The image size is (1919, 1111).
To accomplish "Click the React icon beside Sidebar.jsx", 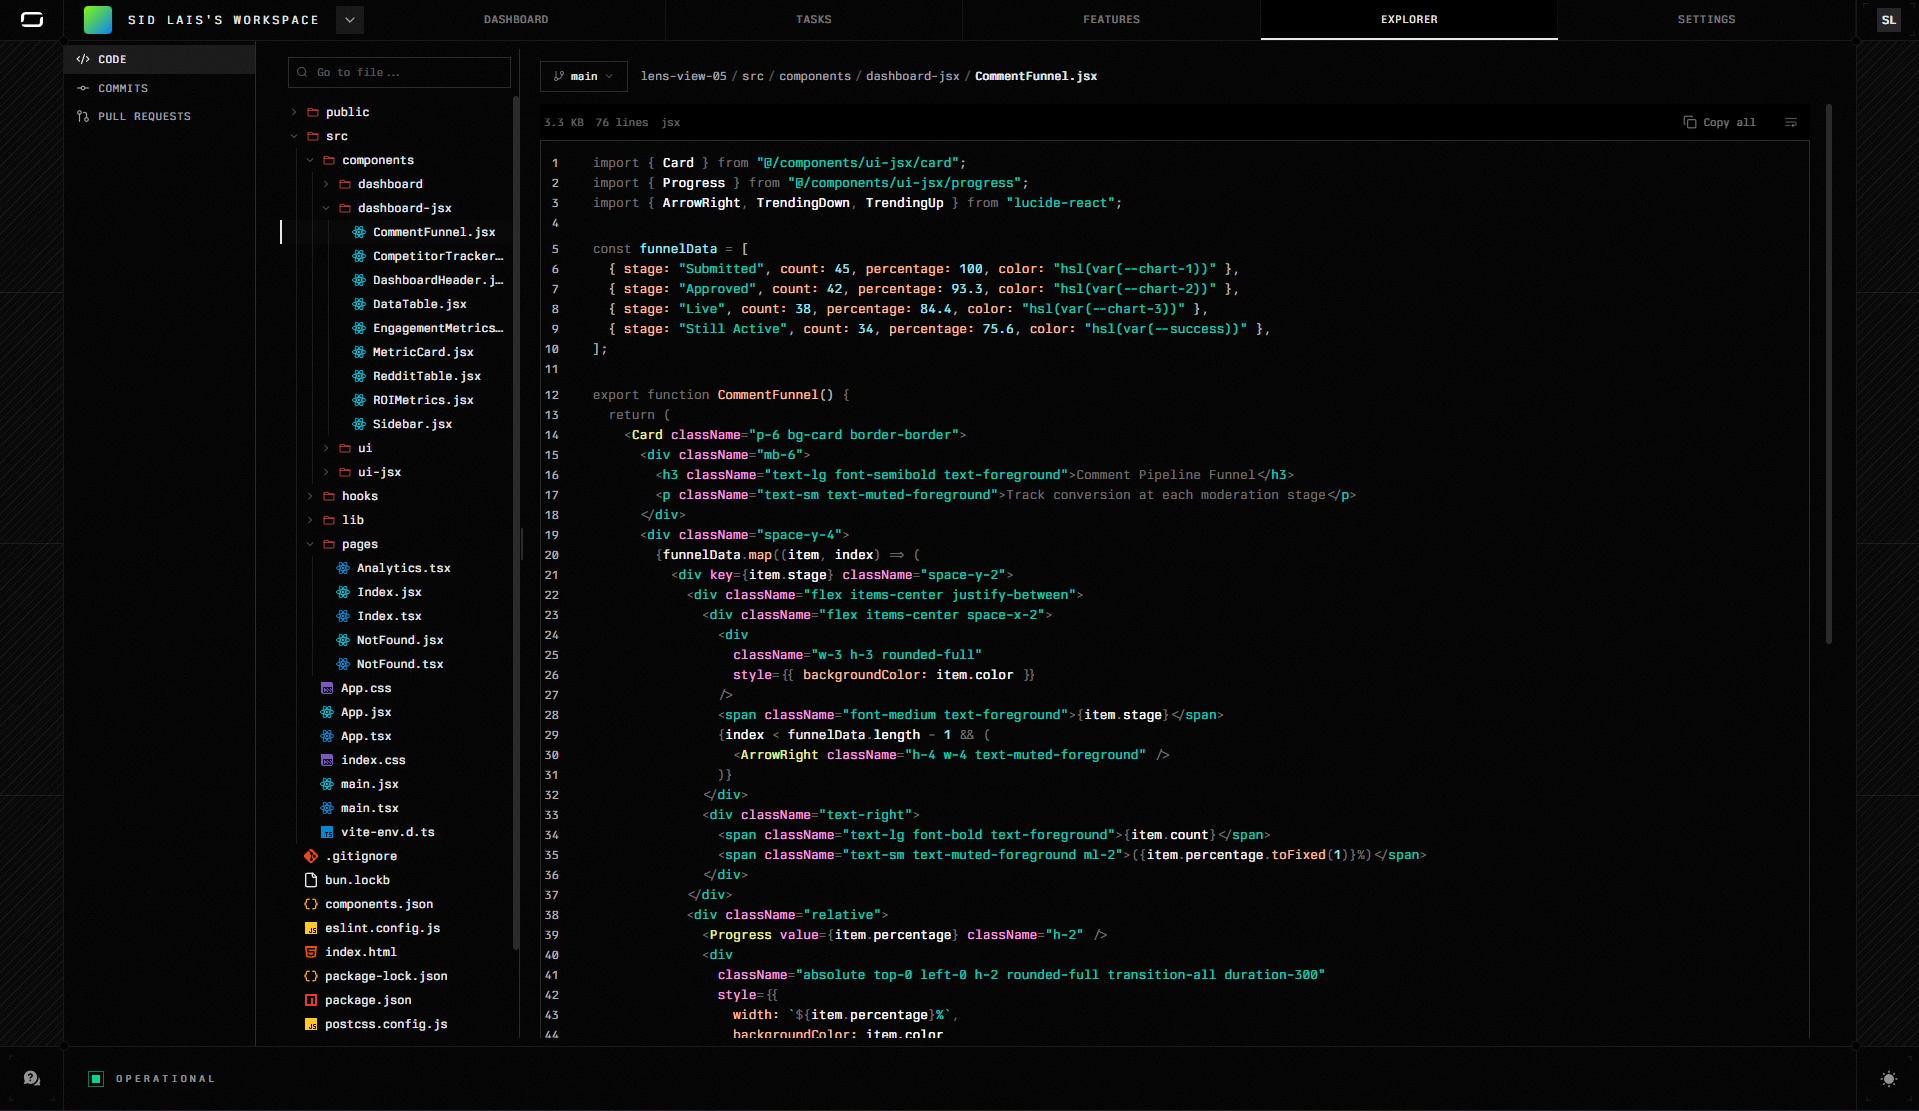I will pos(359,424).
